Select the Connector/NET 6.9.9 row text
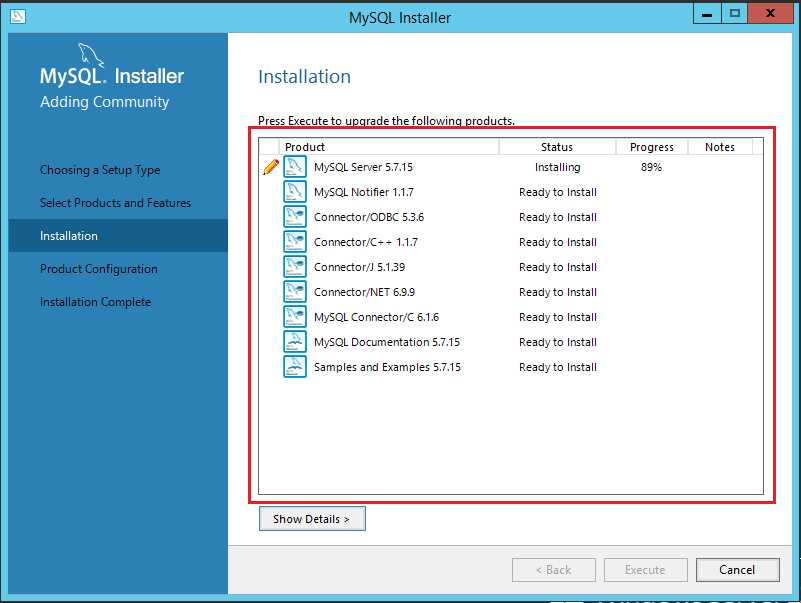This screenshot has height=603, width=801. pos(364,292)
